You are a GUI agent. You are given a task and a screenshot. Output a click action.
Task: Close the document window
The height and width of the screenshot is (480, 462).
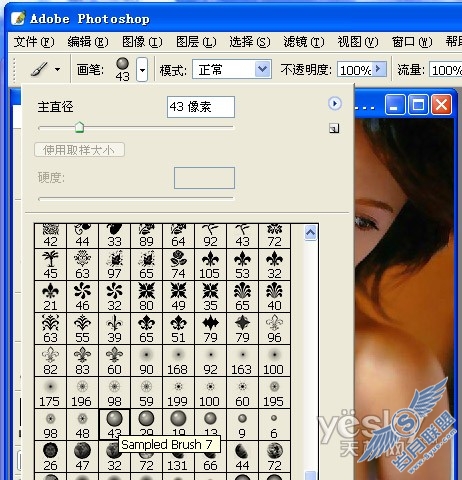[442, 105]
